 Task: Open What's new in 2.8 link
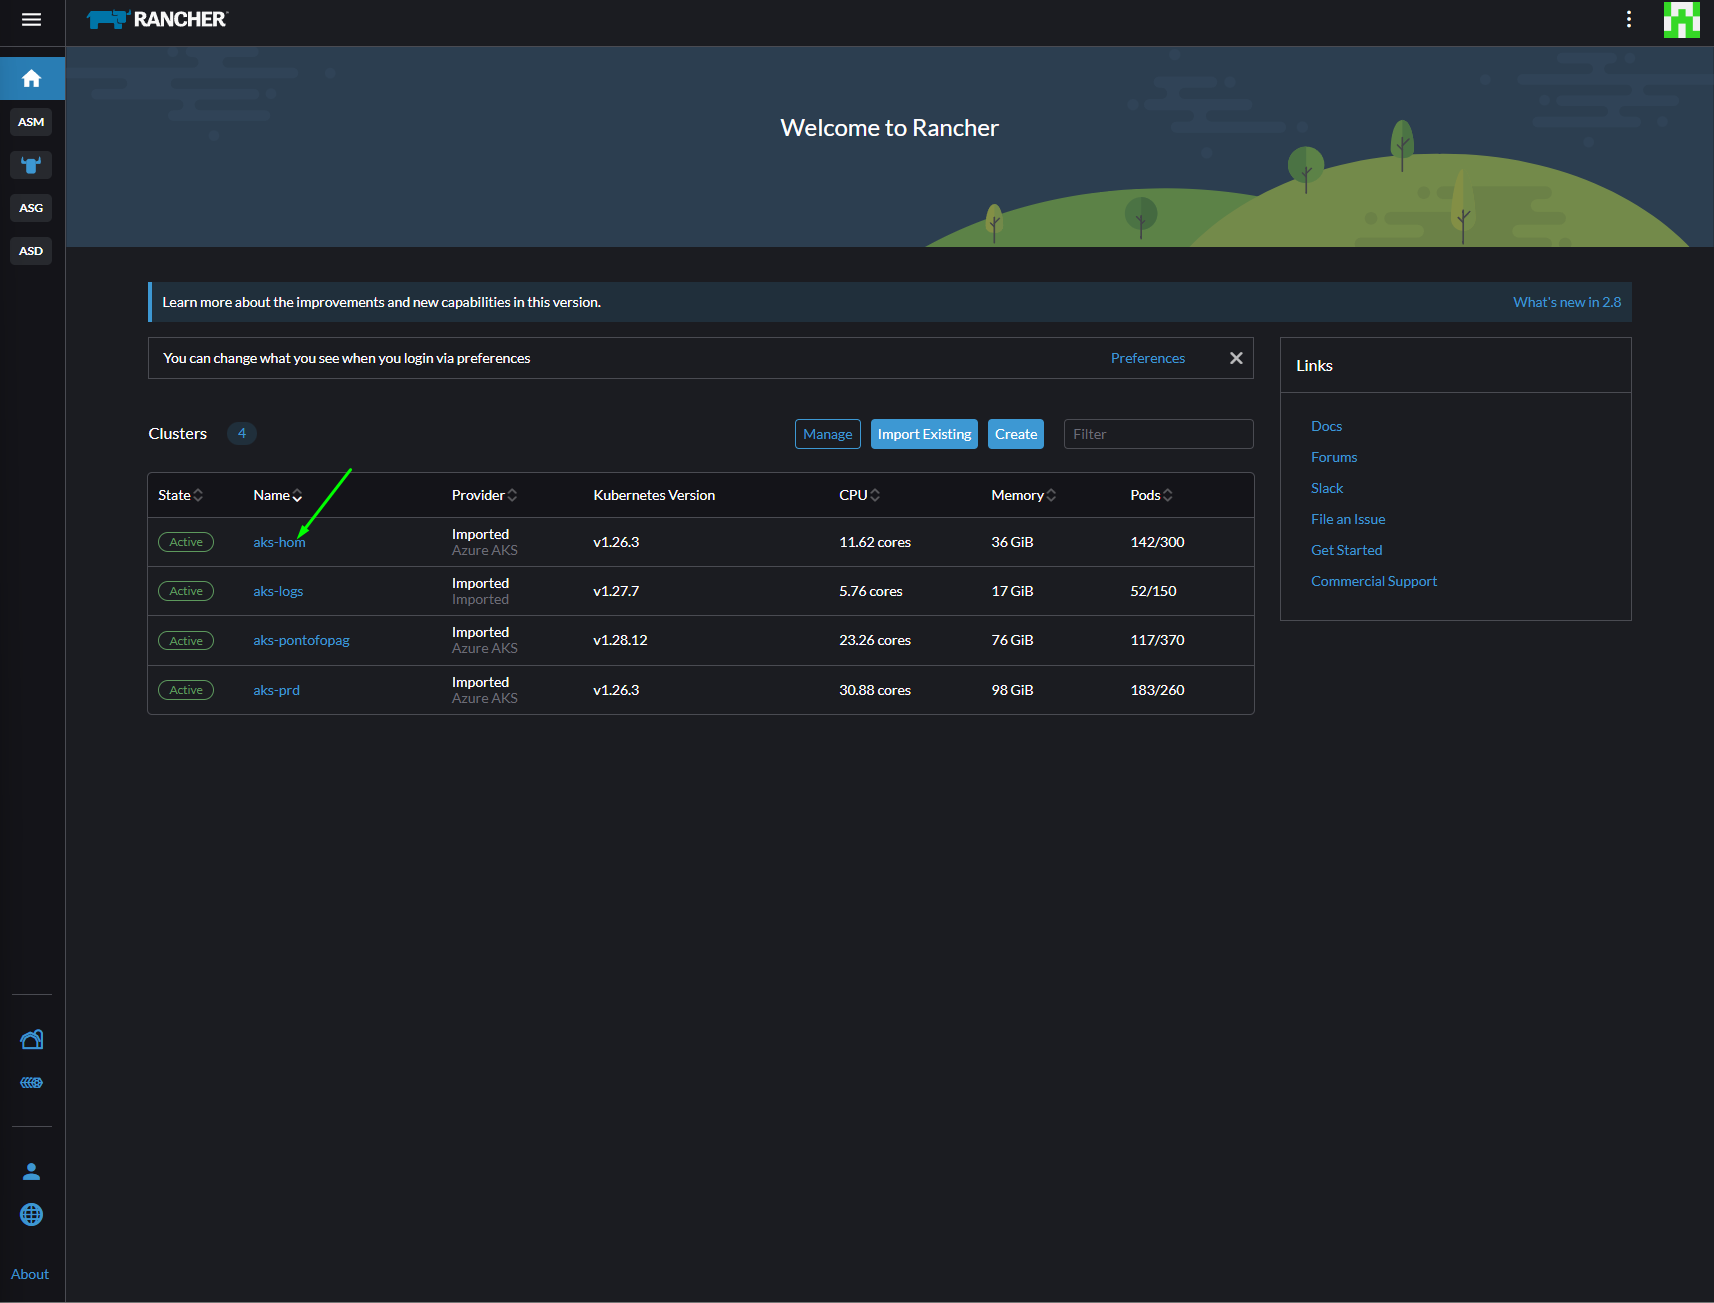pos(1567,302)
